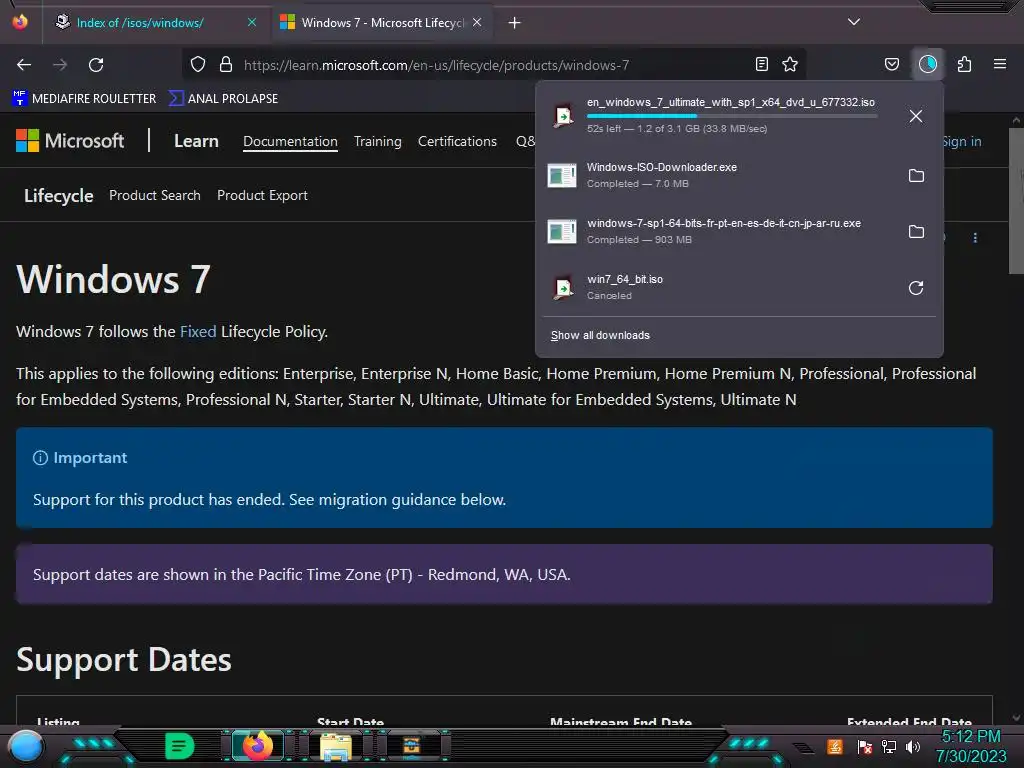Open the Learn home link
This screenshot has width=1024, height=768.
[x=196, y=141]
